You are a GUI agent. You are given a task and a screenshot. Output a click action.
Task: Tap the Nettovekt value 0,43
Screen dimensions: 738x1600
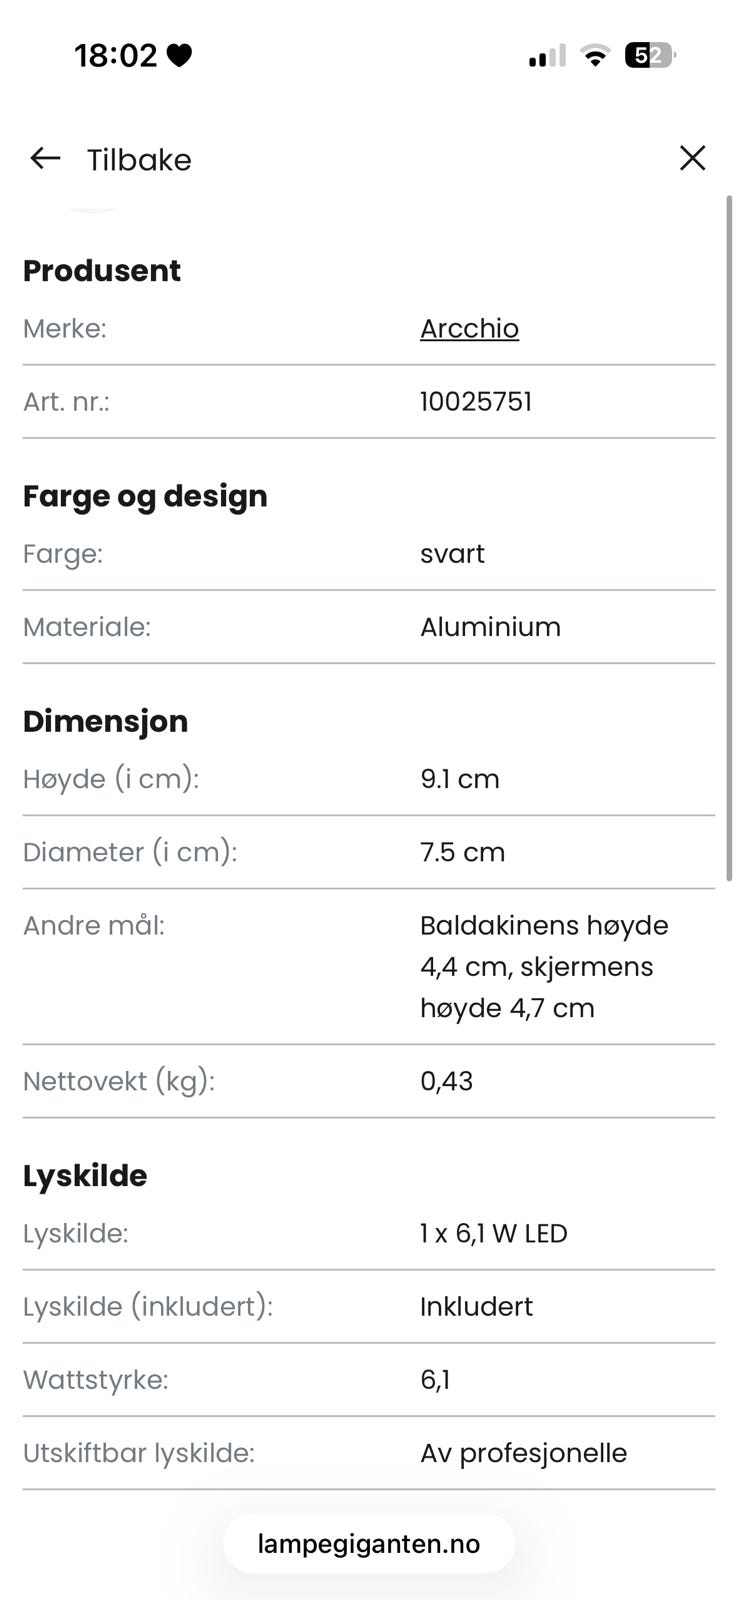(447, 1081)
